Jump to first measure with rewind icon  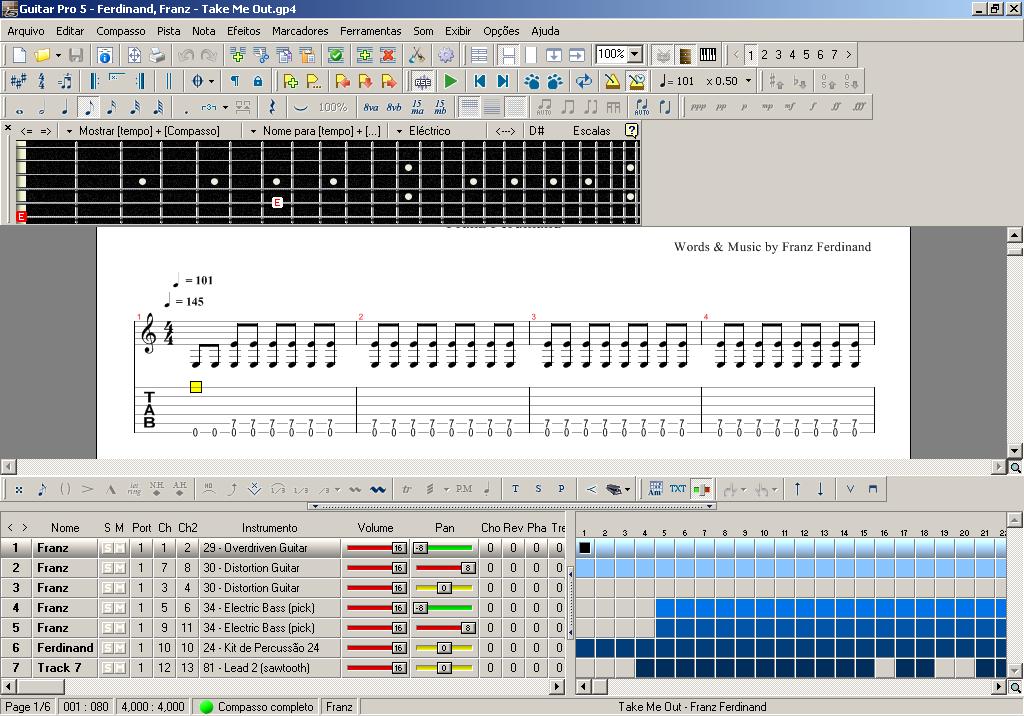(x=480, y=82)
